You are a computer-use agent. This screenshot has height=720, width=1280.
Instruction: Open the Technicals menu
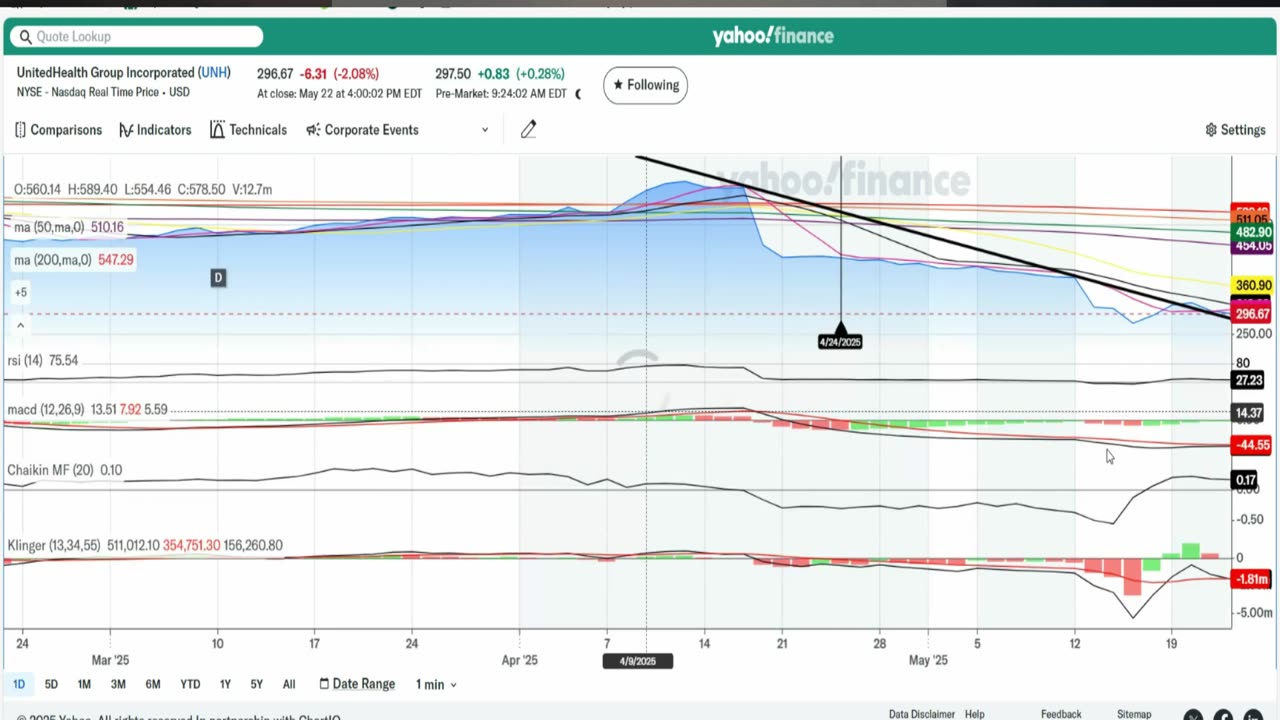point(248,130)
